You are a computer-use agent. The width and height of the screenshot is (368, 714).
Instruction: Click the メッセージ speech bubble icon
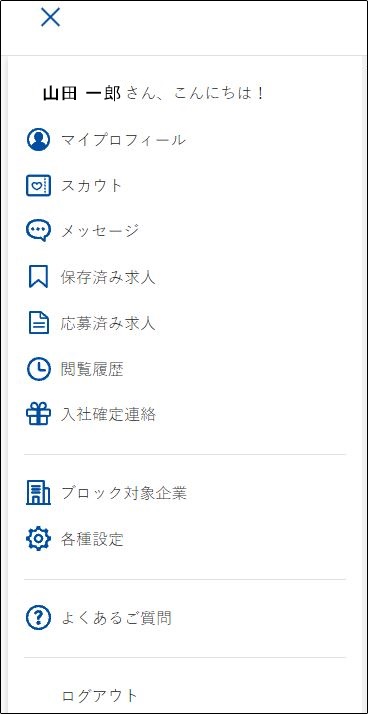(38, 231)
